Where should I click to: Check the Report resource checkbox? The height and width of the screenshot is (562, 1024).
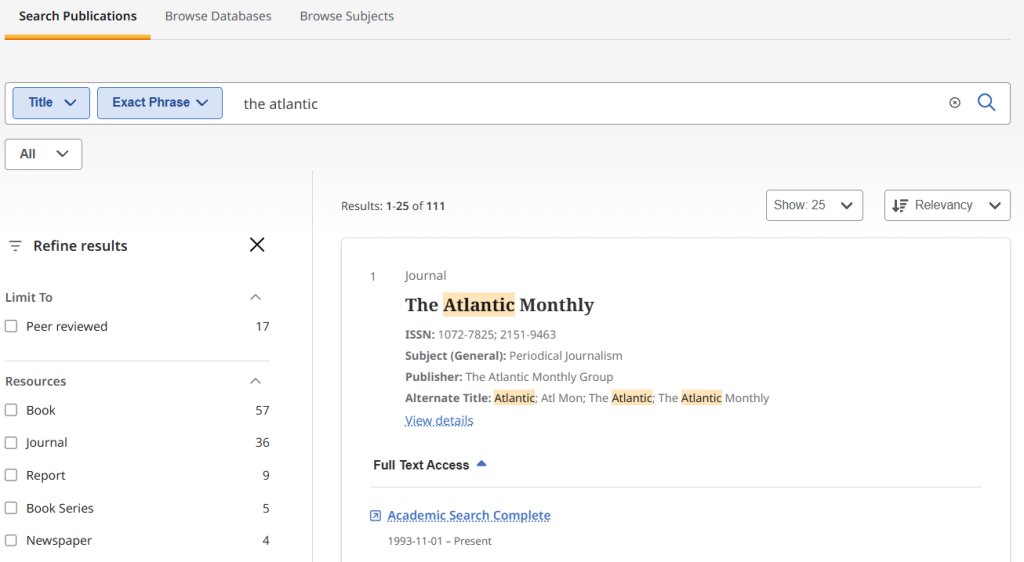point(11,475)
